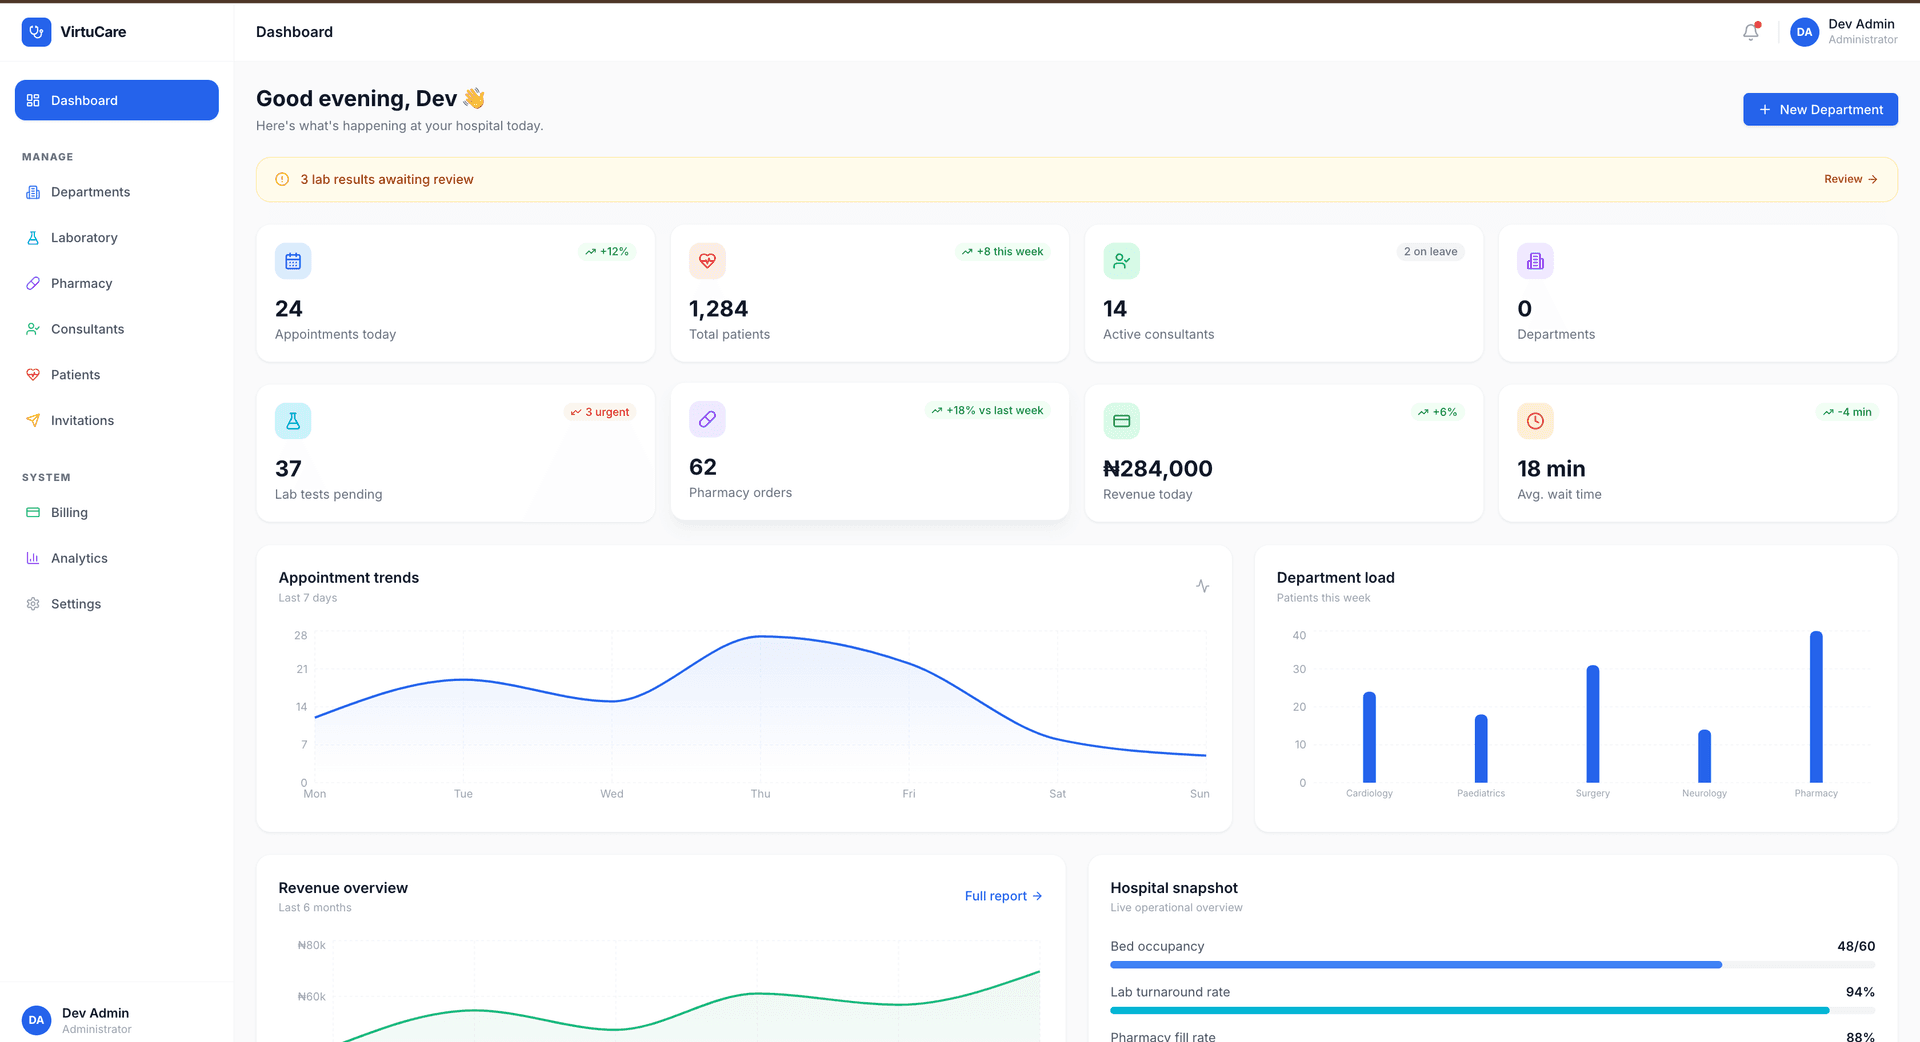Select Pharmacy in the sidebar
This screenshot has height=1042, width=1920.
[116, 283]
